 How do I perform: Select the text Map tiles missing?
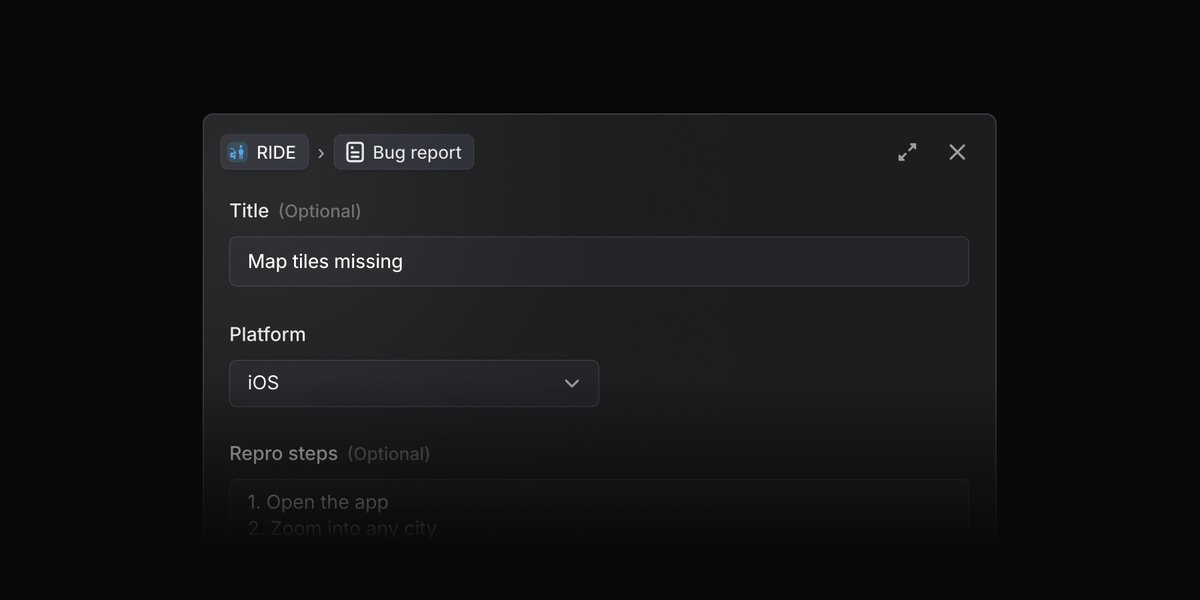[x=325, y=261]
